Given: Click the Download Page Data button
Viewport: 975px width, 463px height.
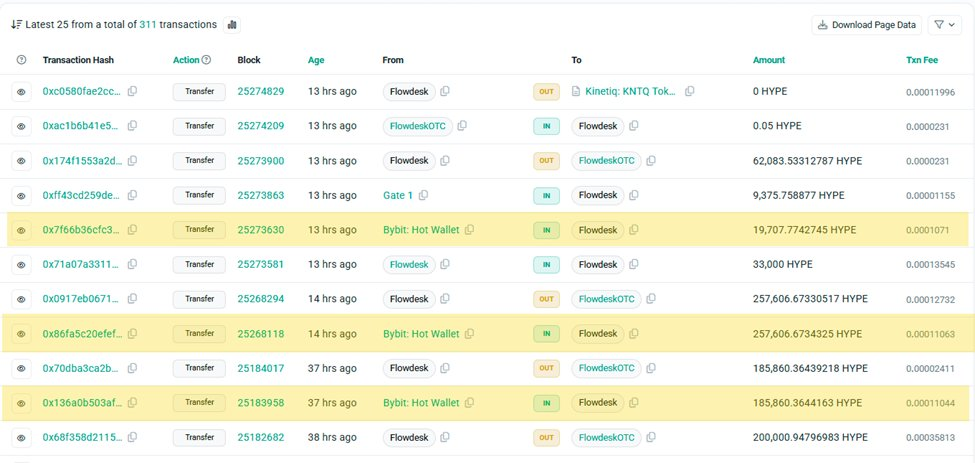Looking at the screenshot, I should click(866, 25).
